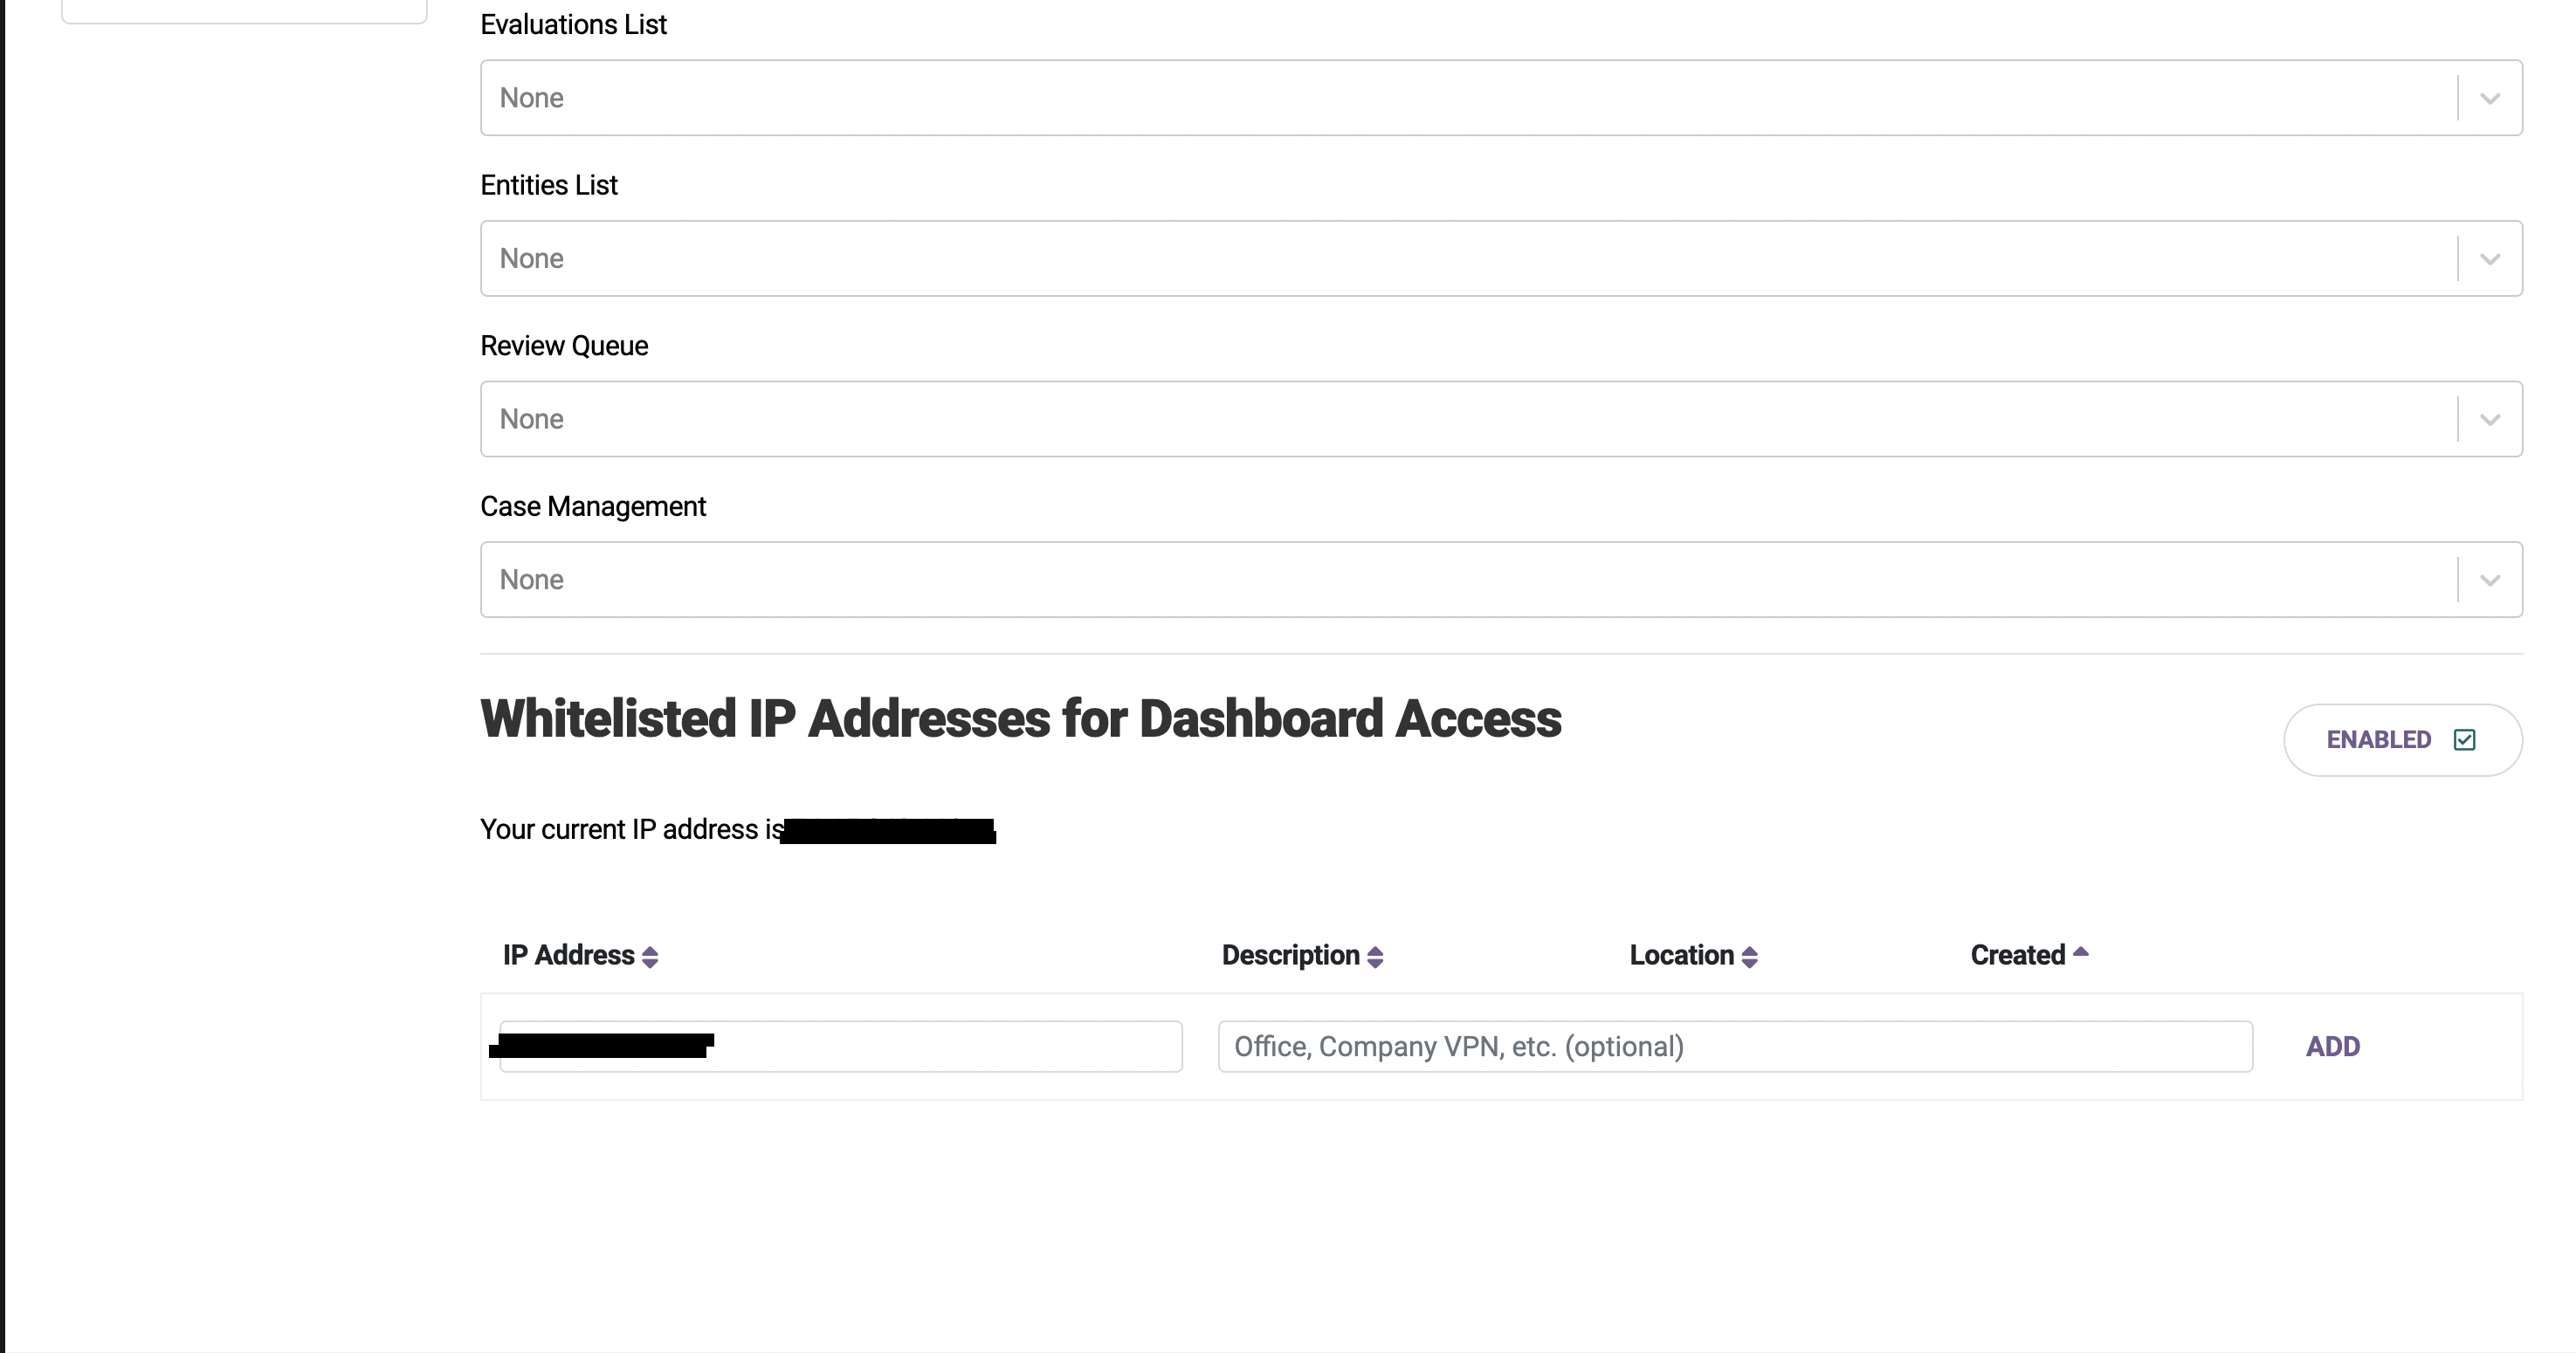Open the Evaluations List select field
This screenshot has height=1353, width=2576.
tap(1501, 98)
